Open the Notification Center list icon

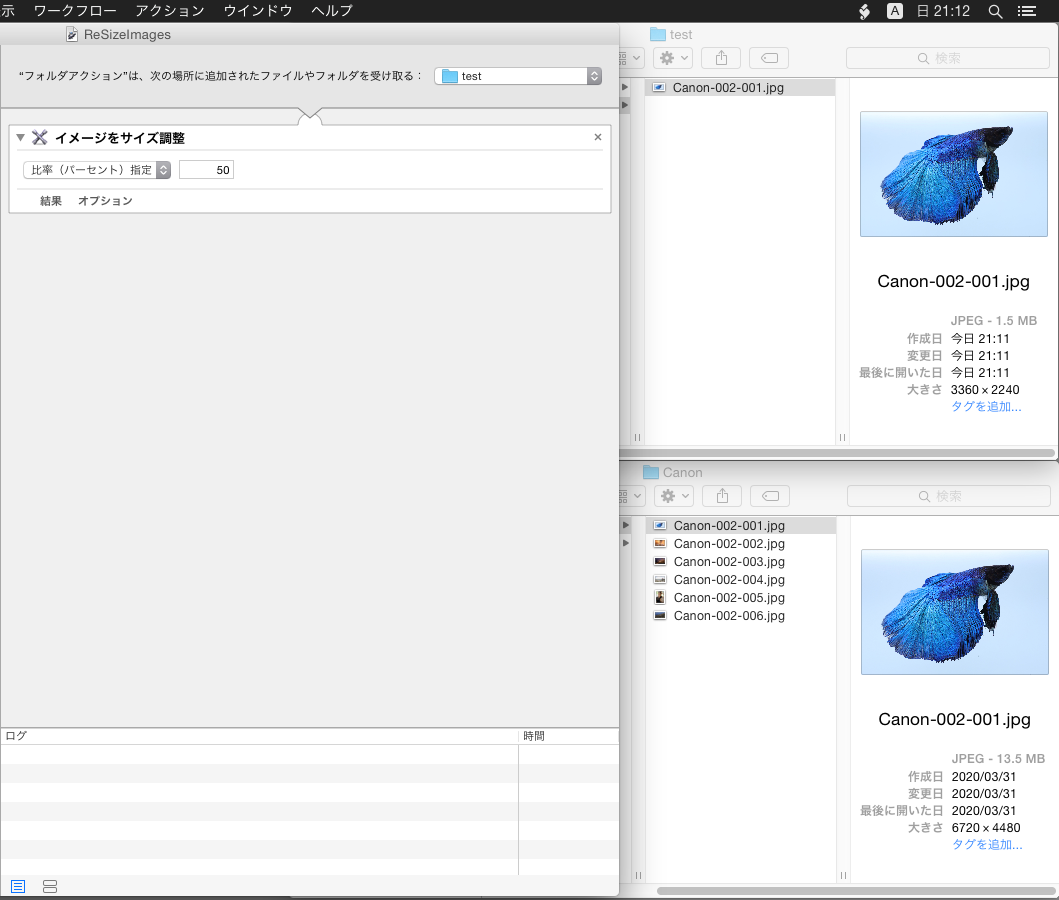pos(1027,11)
